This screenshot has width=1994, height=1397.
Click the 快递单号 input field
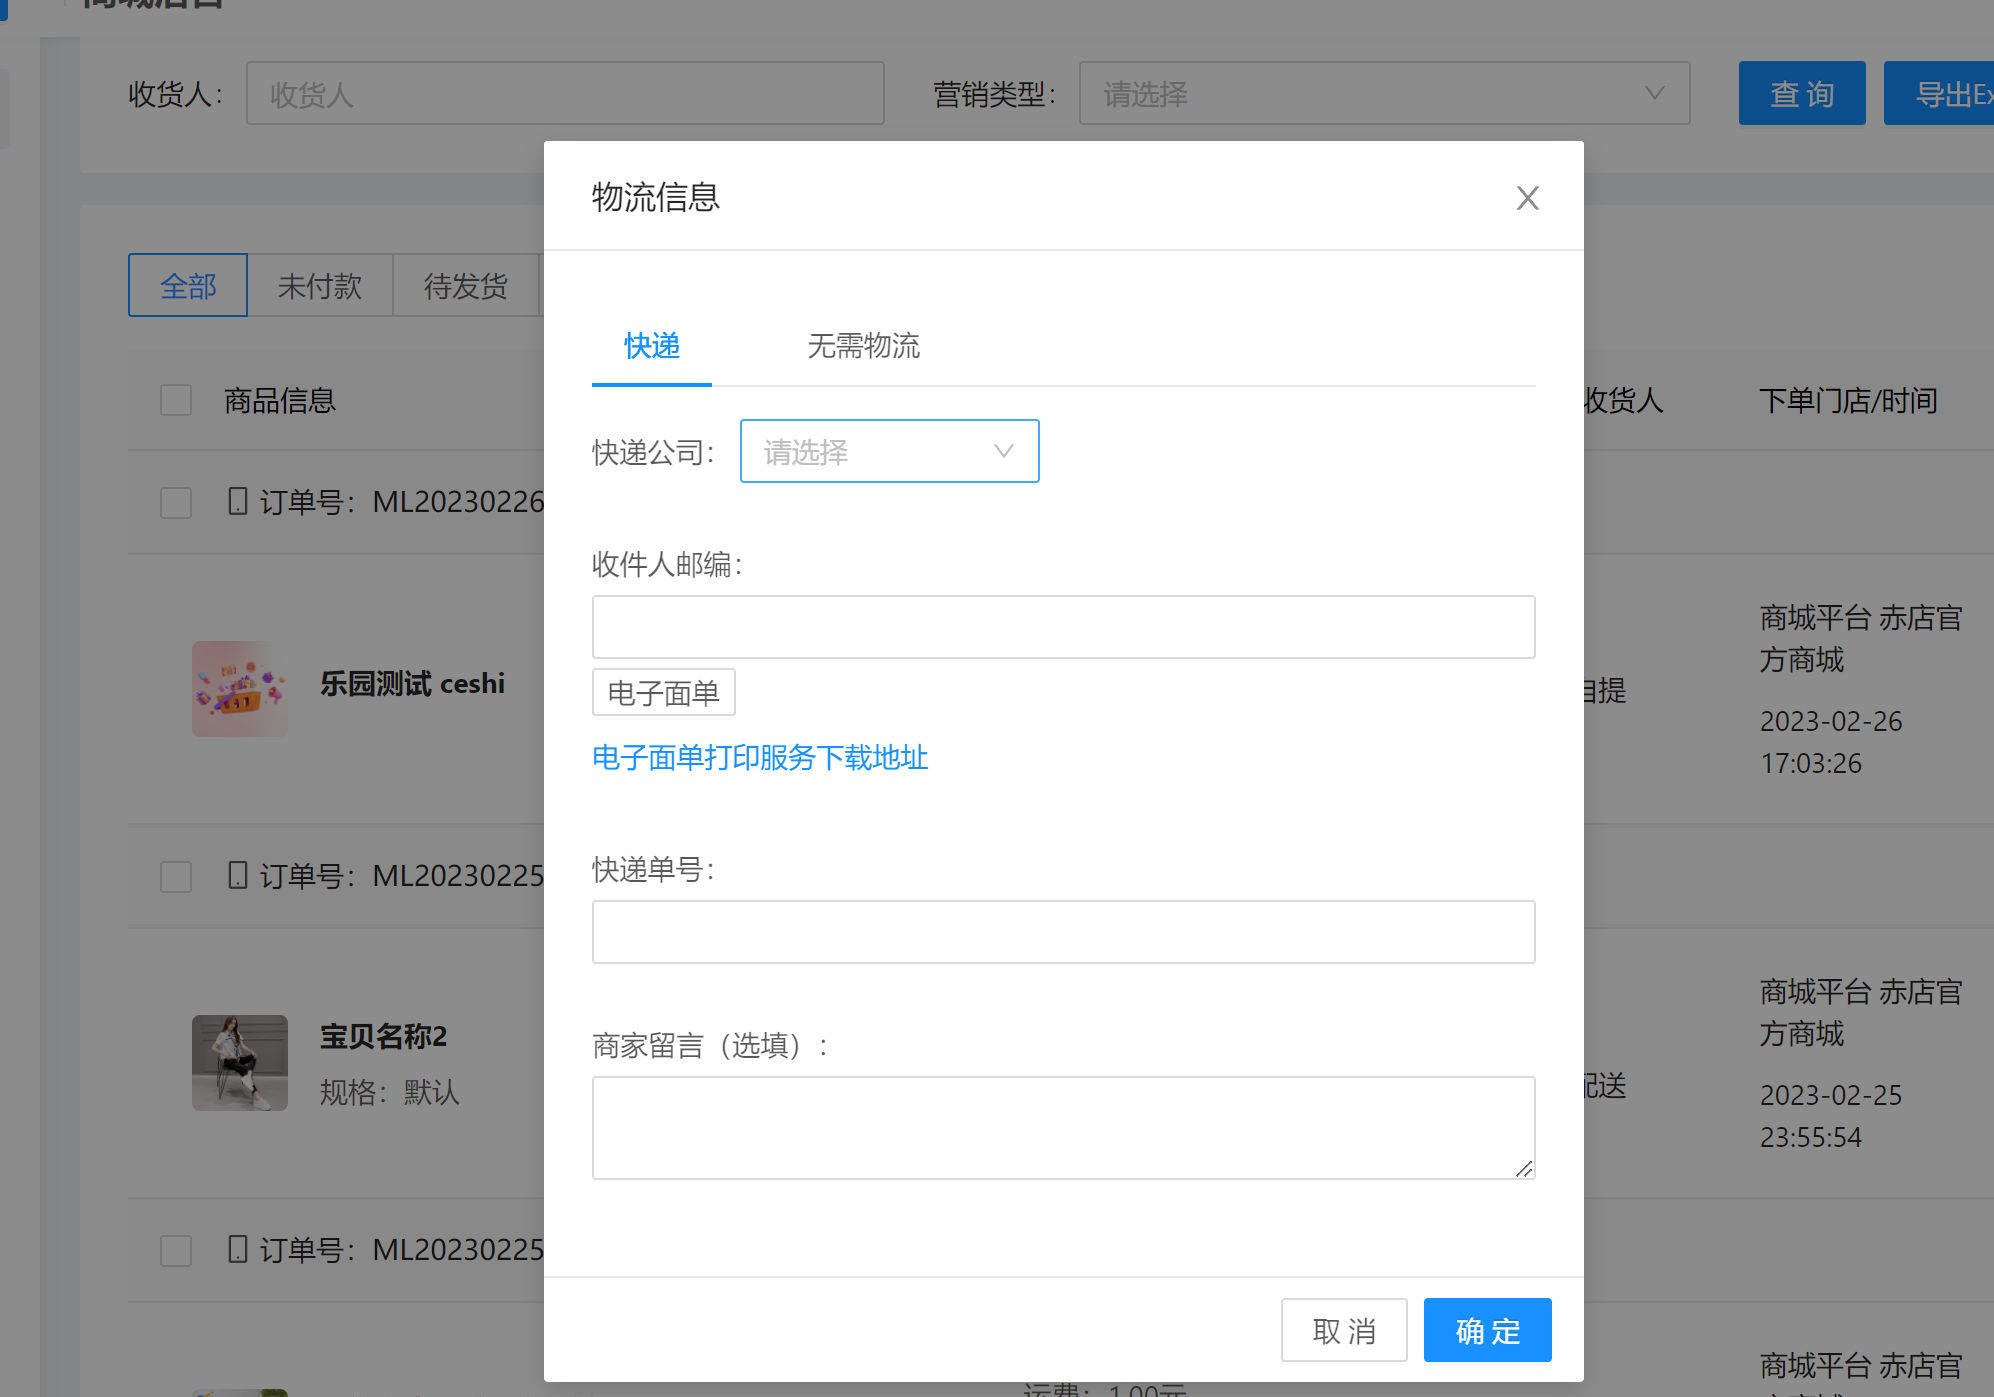[x=1063, y=932]
